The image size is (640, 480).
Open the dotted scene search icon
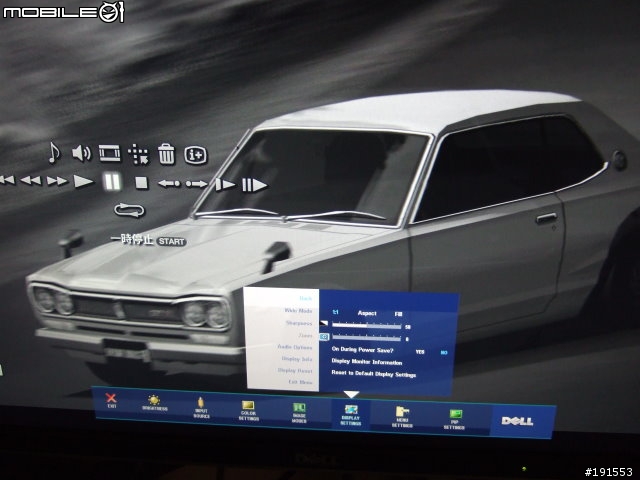(x=138, y=154)
